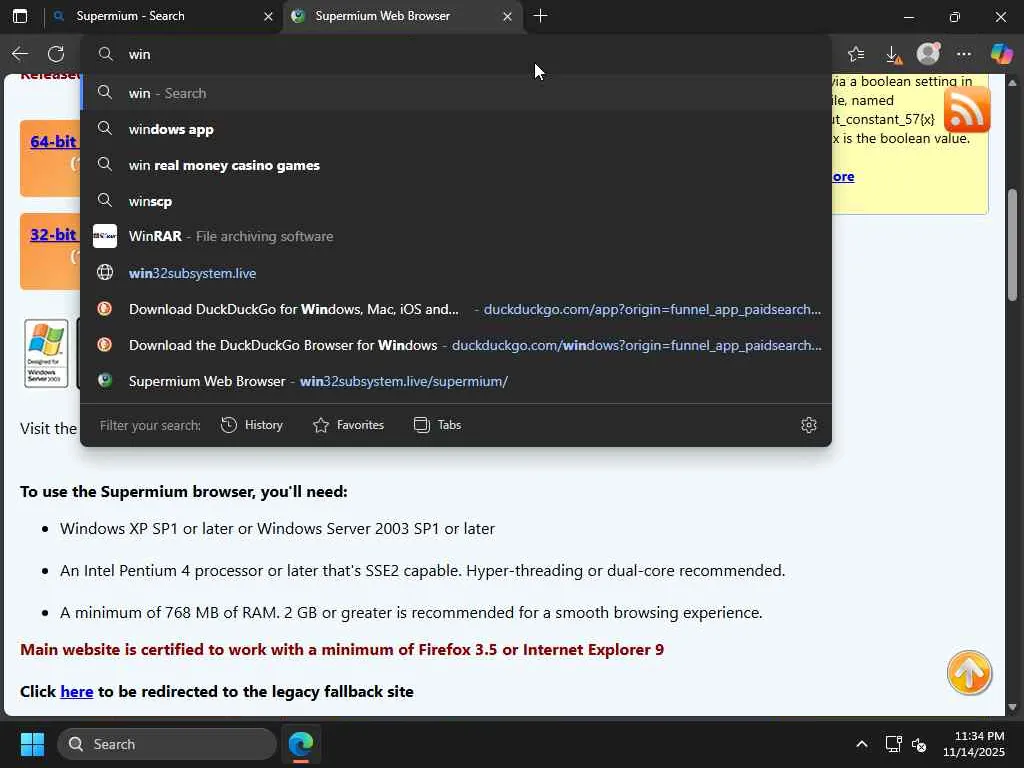Switch to Supermium Web Browser tab
Image resolution: width=1024 pixels, height=768 pixels.
[x=402, y=16]
